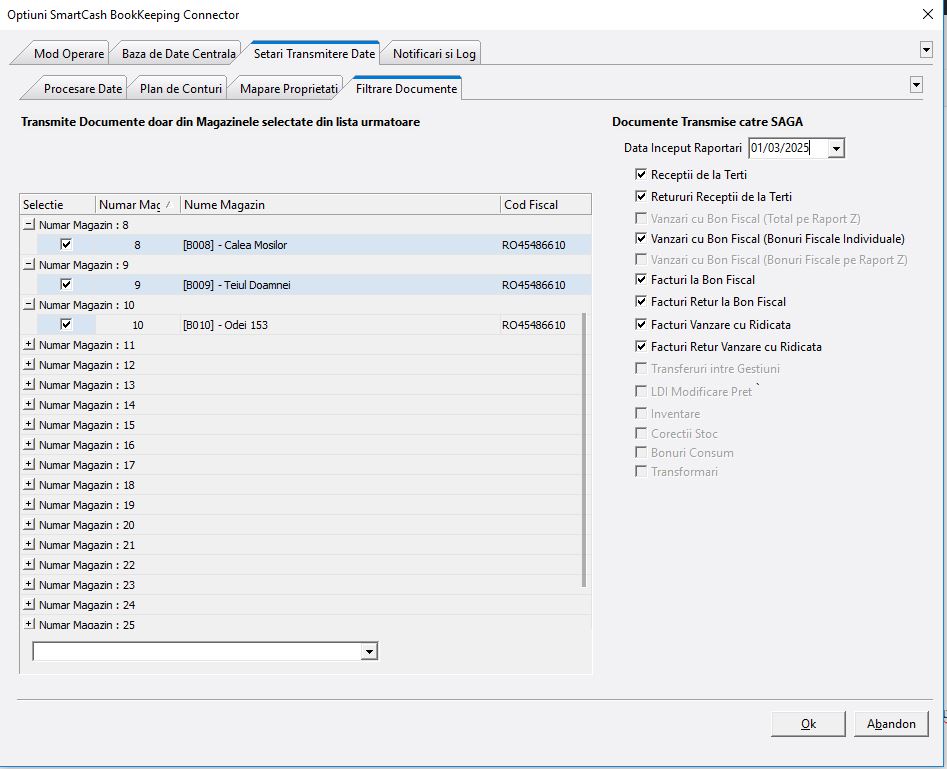Select the [B010] - Odei 153 store name
Screen dimensions: 947x769
pyautogui.click(x=225, y=324)
